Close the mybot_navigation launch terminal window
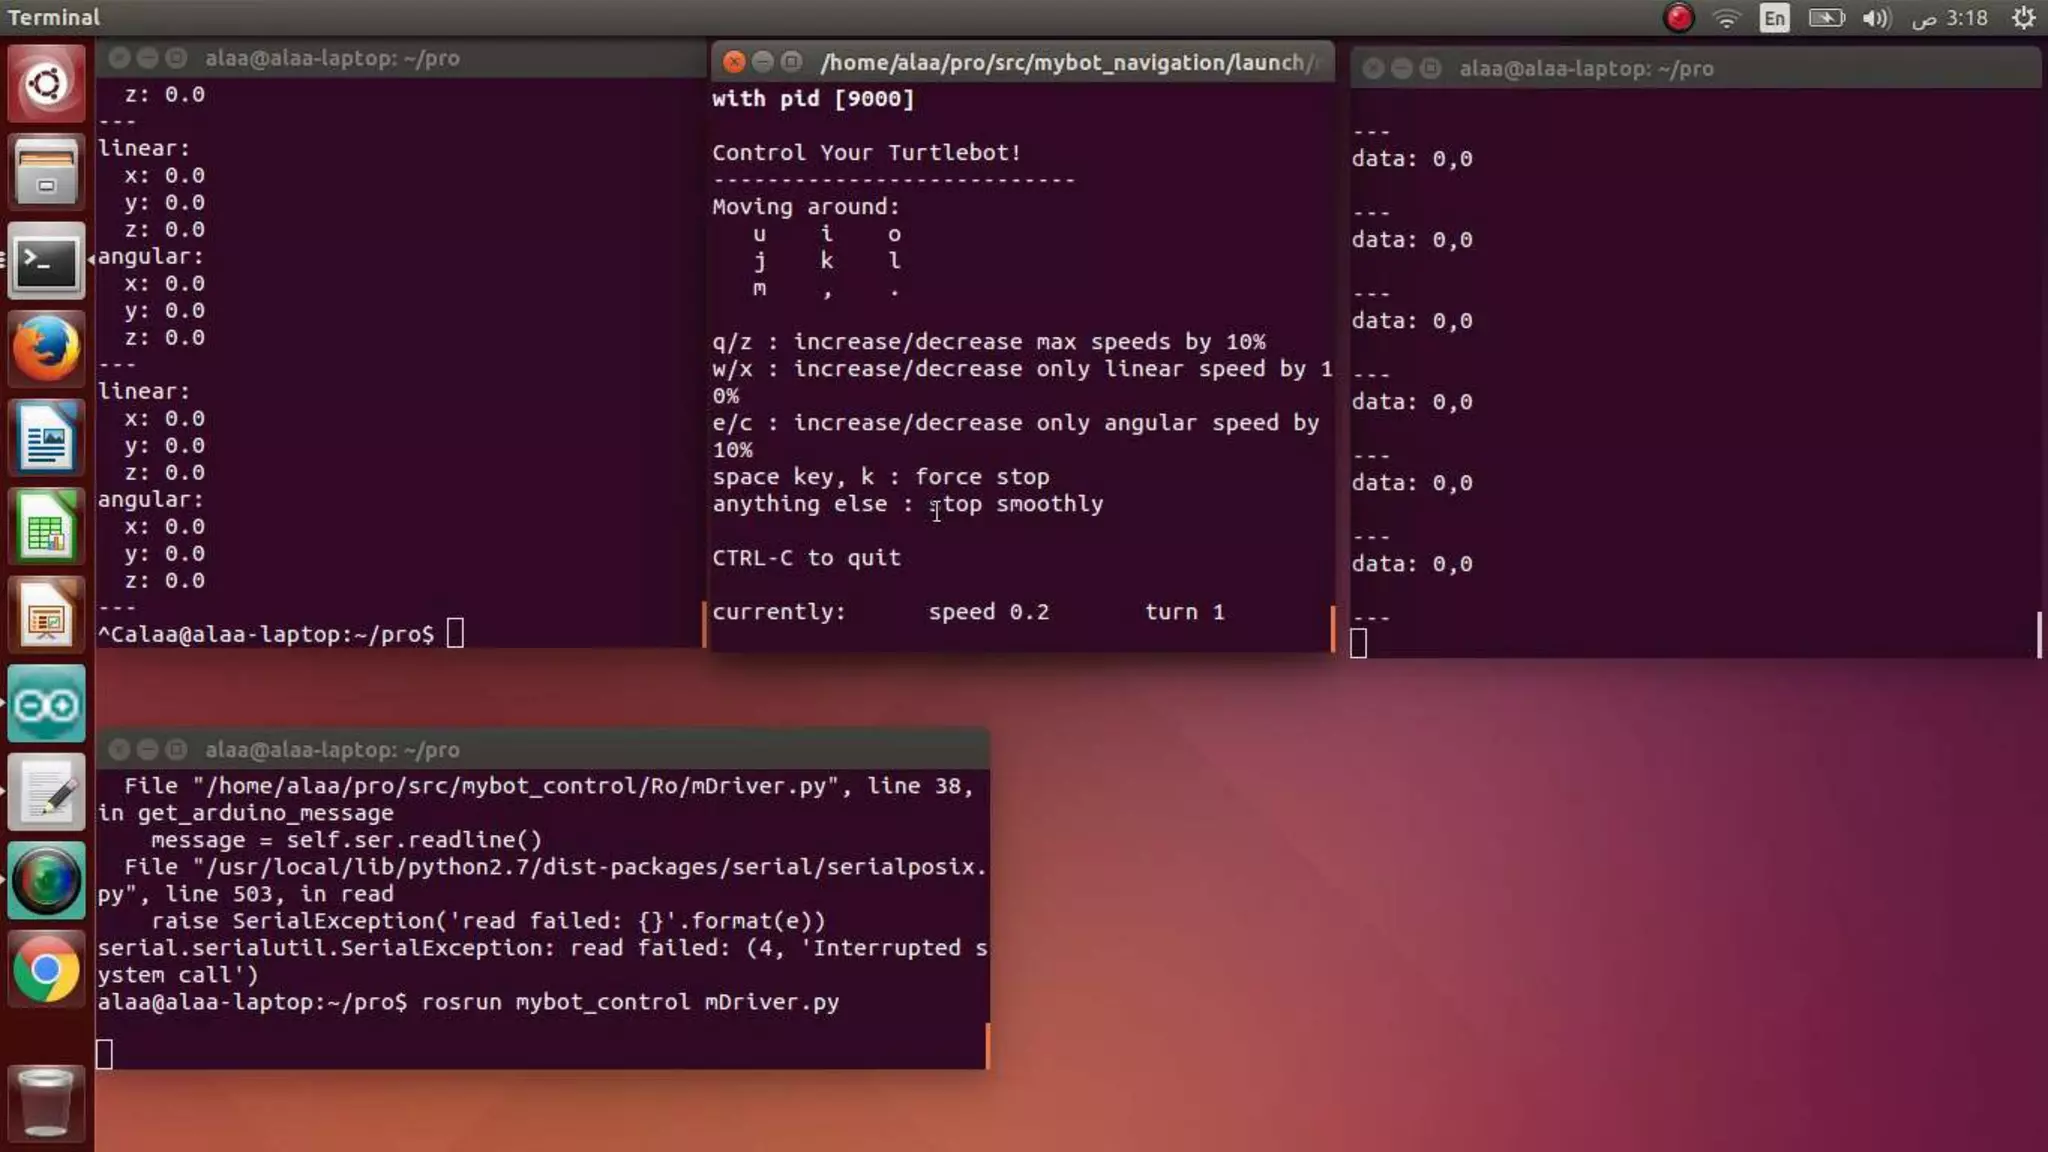 [733, 62]
